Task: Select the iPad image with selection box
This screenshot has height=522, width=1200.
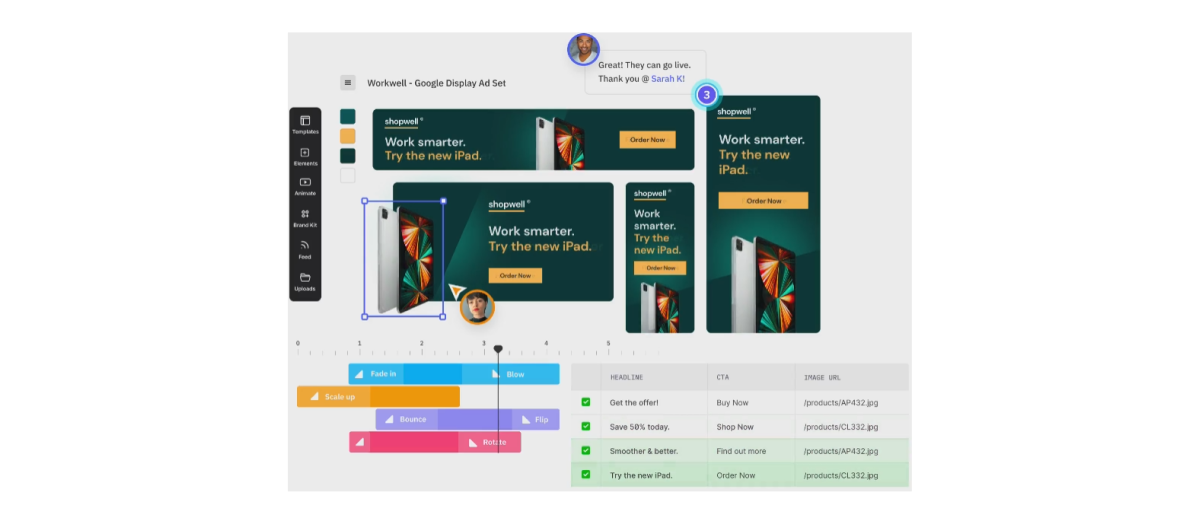Action: coord(404,259)
